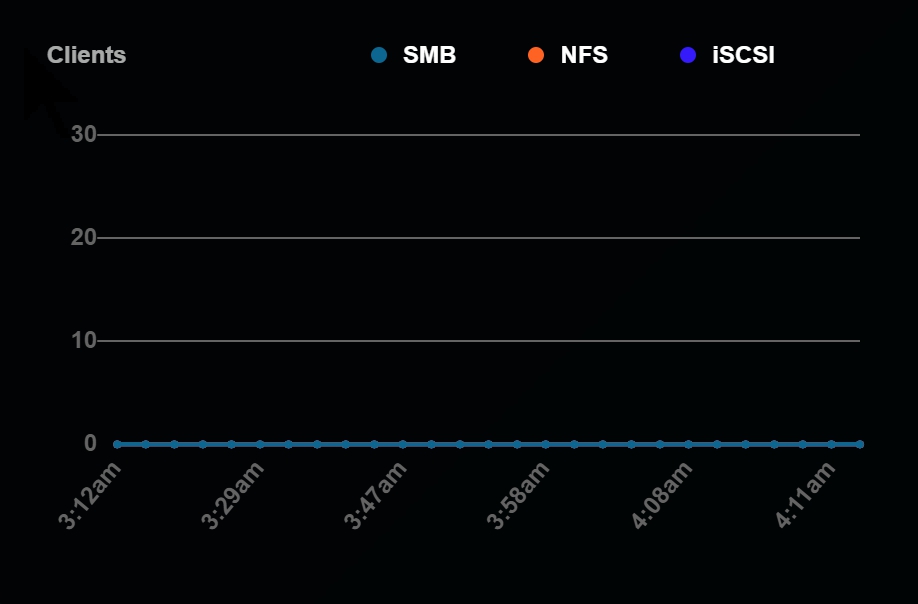Image resolution: width=918 pixels, height=604 pixels.
Task: Click the 30 value on the Y axis
Action: coord(83,134)
